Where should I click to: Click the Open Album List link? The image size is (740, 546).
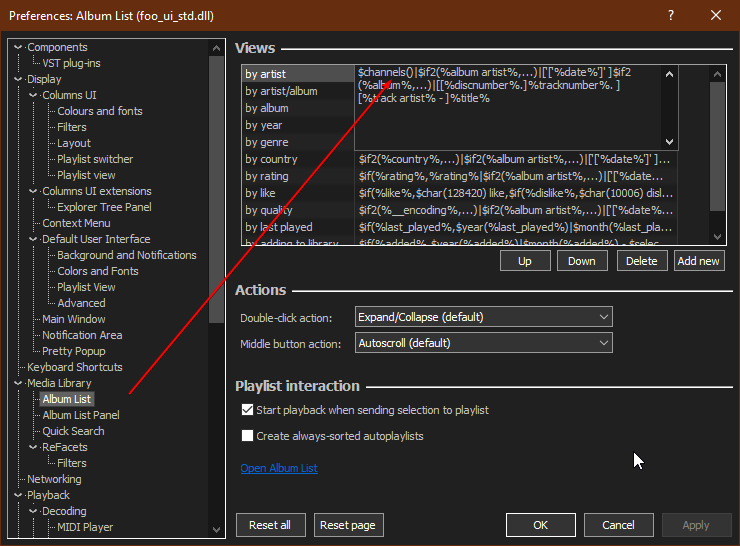pos(278,468)
